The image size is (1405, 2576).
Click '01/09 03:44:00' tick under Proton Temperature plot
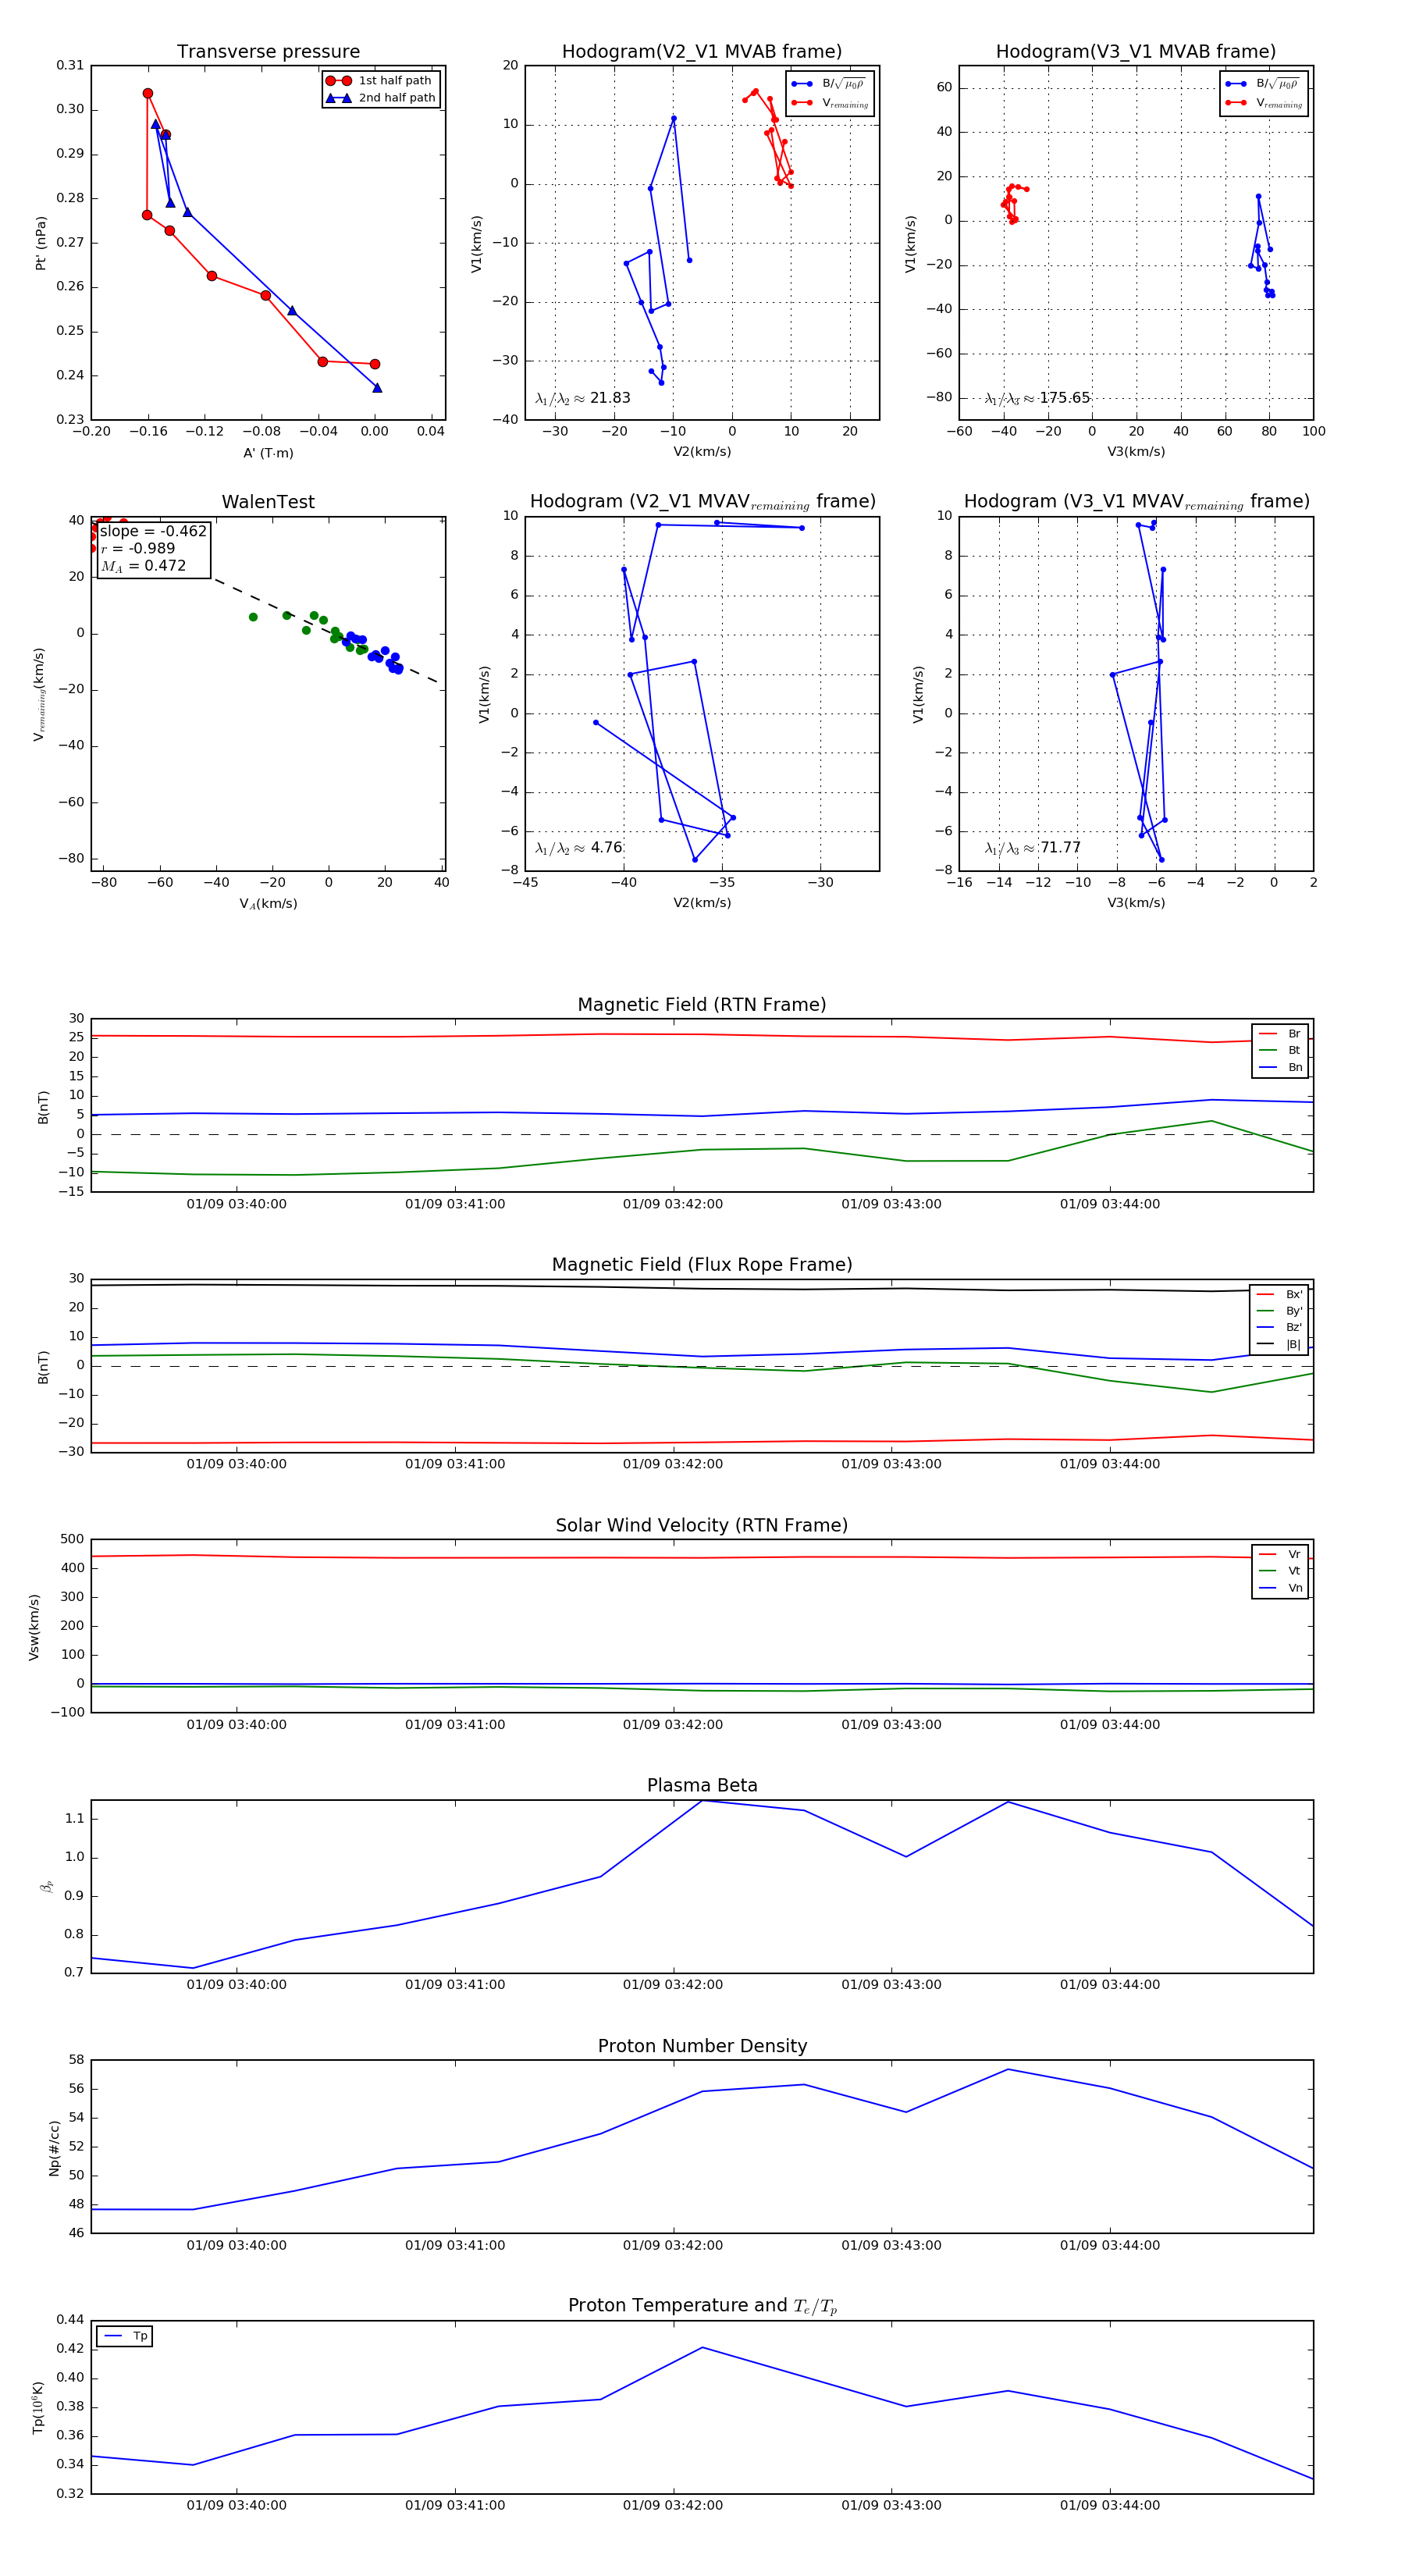[x=1110, y=2505]
